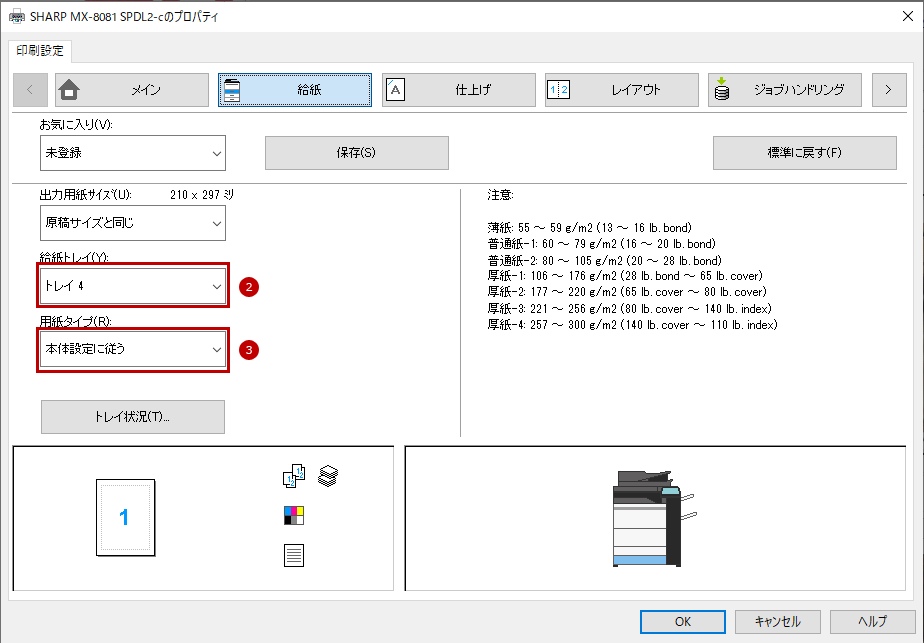Open the 給紙トレイ dropdown showing トレイ 4

click(133, 286)
